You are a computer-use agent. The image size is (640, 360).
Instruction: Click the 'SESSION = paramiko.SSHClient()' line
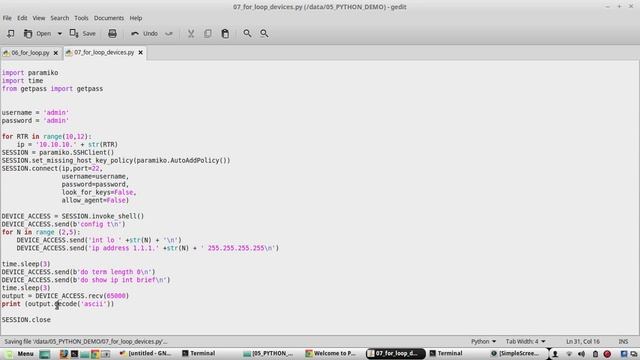coord(58,152)
